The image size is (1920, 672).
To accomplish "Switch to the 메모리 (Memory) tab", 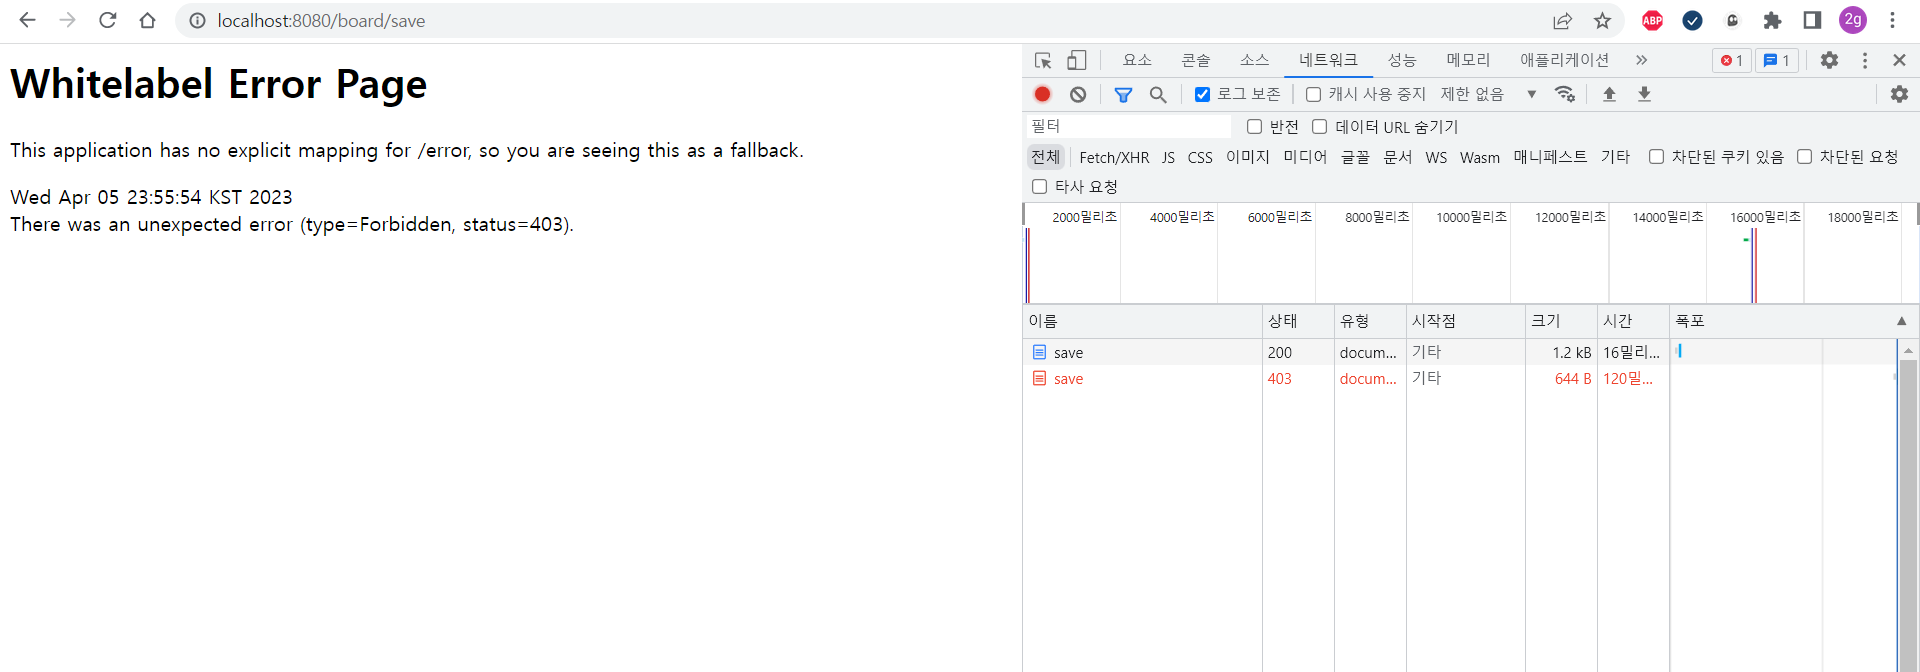I will 1468,60.
